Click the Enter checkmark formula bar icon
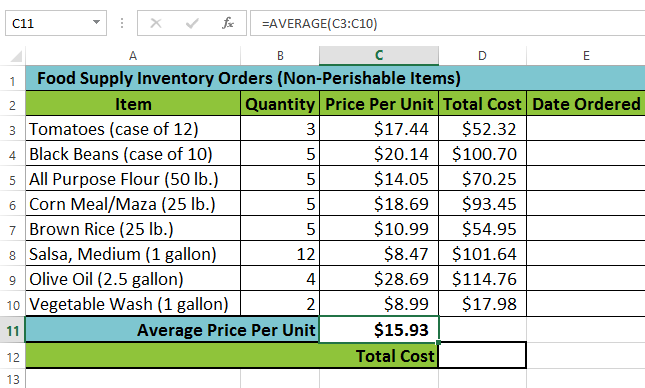This screenshot has width=645, height=388. [x=192, y=23]
